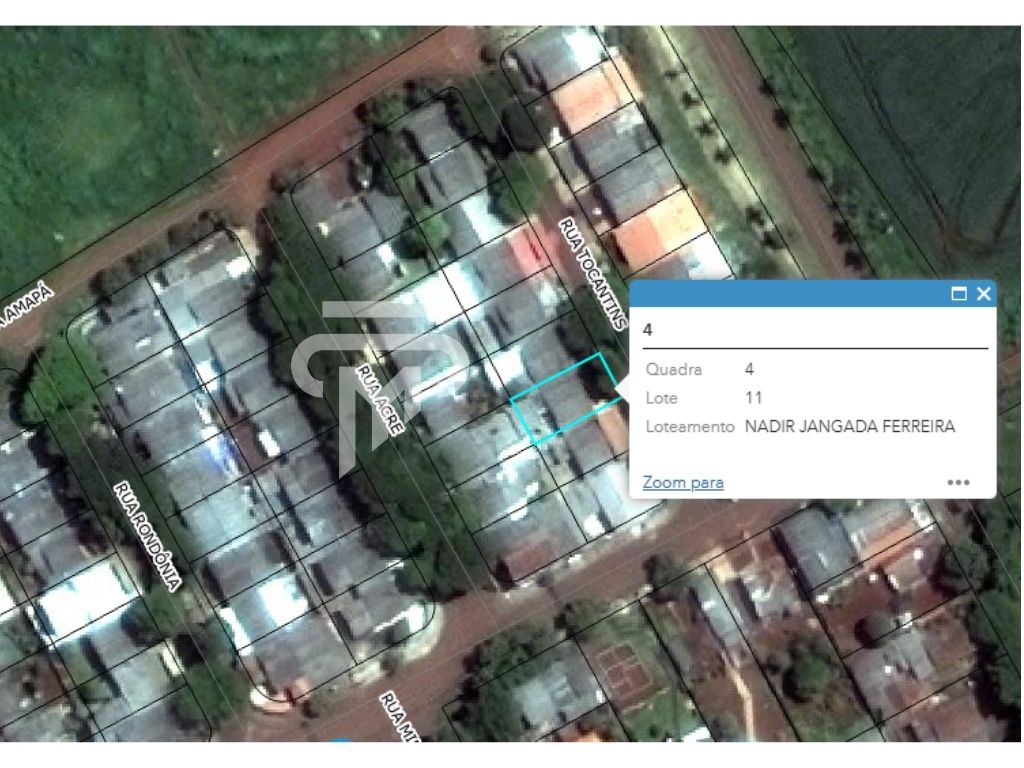Open the popup's three-dot options menu
The height and width of the screenshot is (768, 1024).
(958, 482)
